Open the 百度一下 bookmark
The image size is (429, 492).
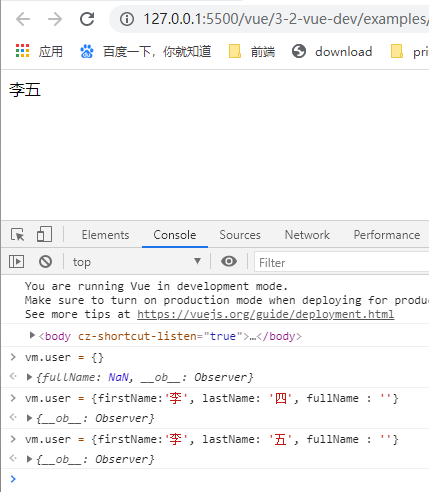pos(145,52)
